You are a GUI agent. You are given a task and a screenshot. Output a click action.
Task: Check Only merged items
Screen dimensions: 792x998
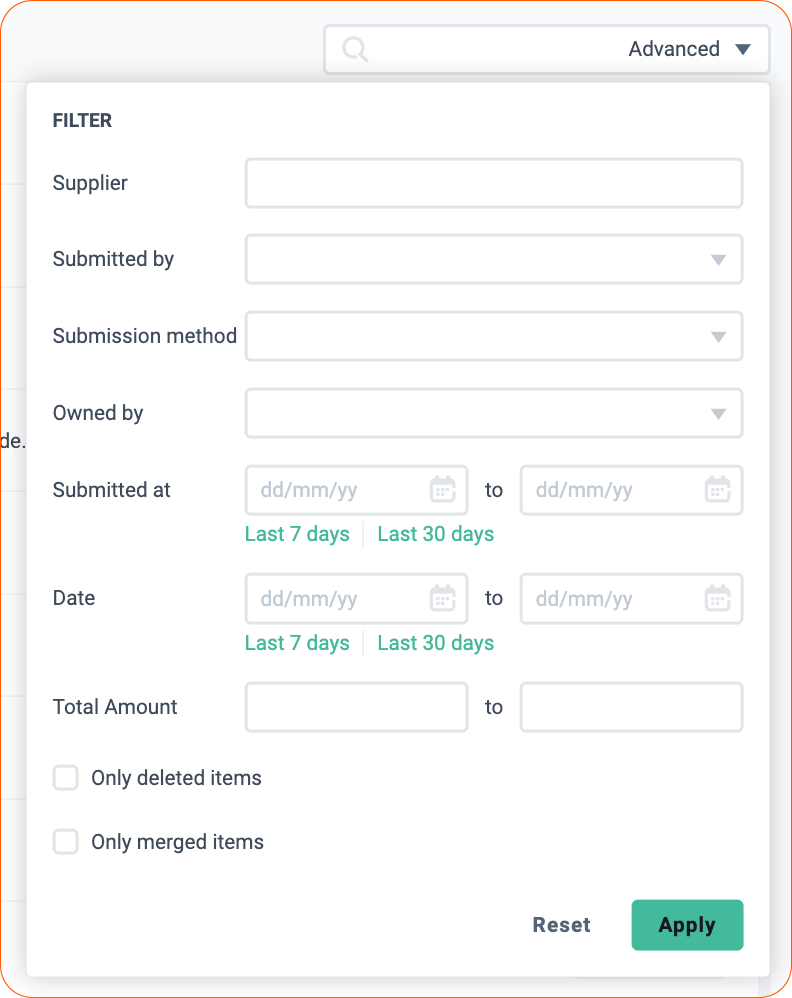(66, 841)
